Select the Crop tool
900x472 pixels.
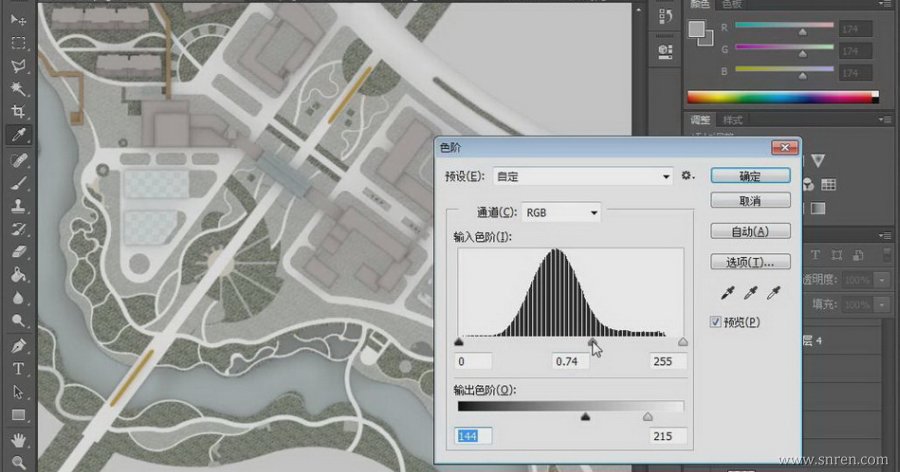tap(18, 111)
